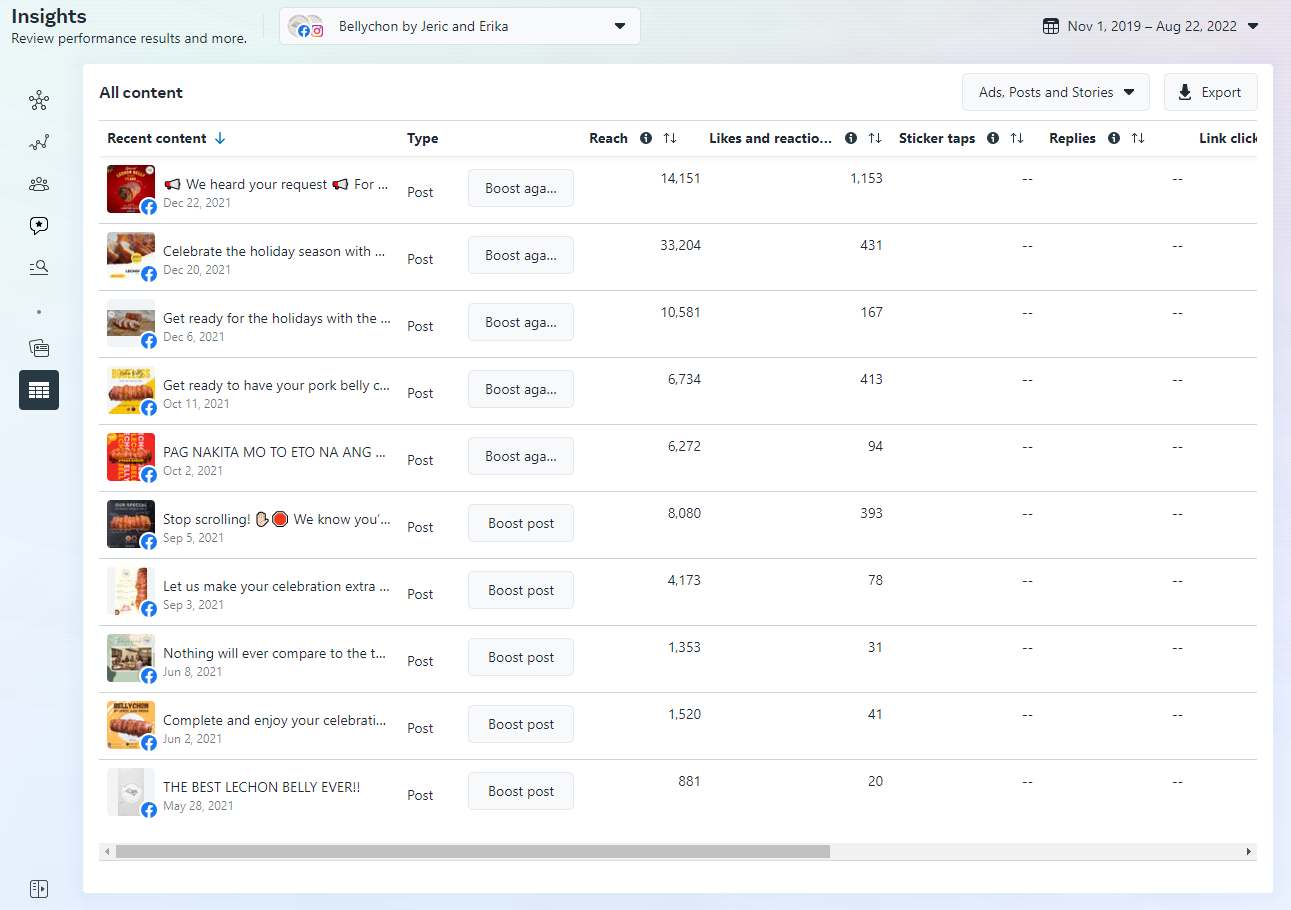Collapse the sidebar with the bottom panel icon

39,889
